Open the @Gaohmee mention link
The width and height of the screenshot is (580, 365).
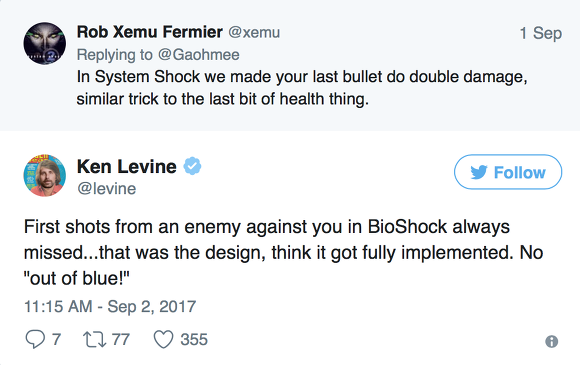click(x=199, y=55)
